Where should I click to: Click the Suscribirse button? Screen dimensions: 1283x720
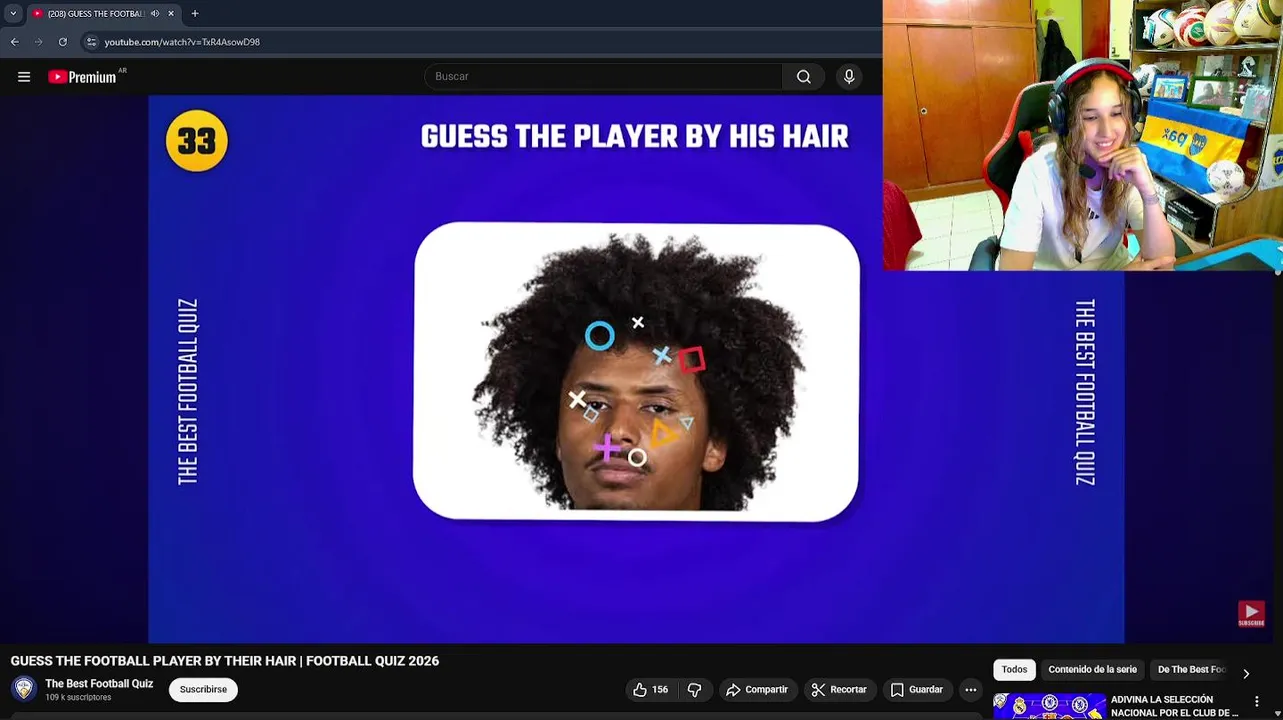203,690
